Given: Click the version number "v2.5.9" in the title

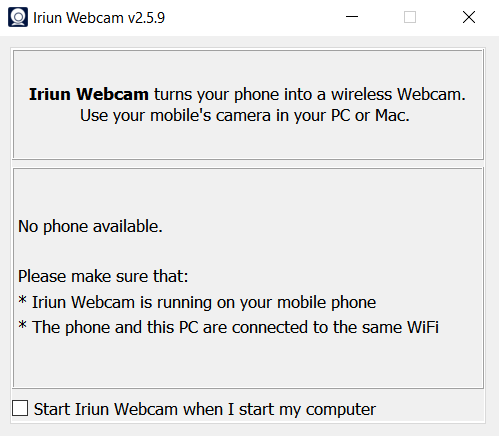Looking at the screenshot, I should point(146,18).
